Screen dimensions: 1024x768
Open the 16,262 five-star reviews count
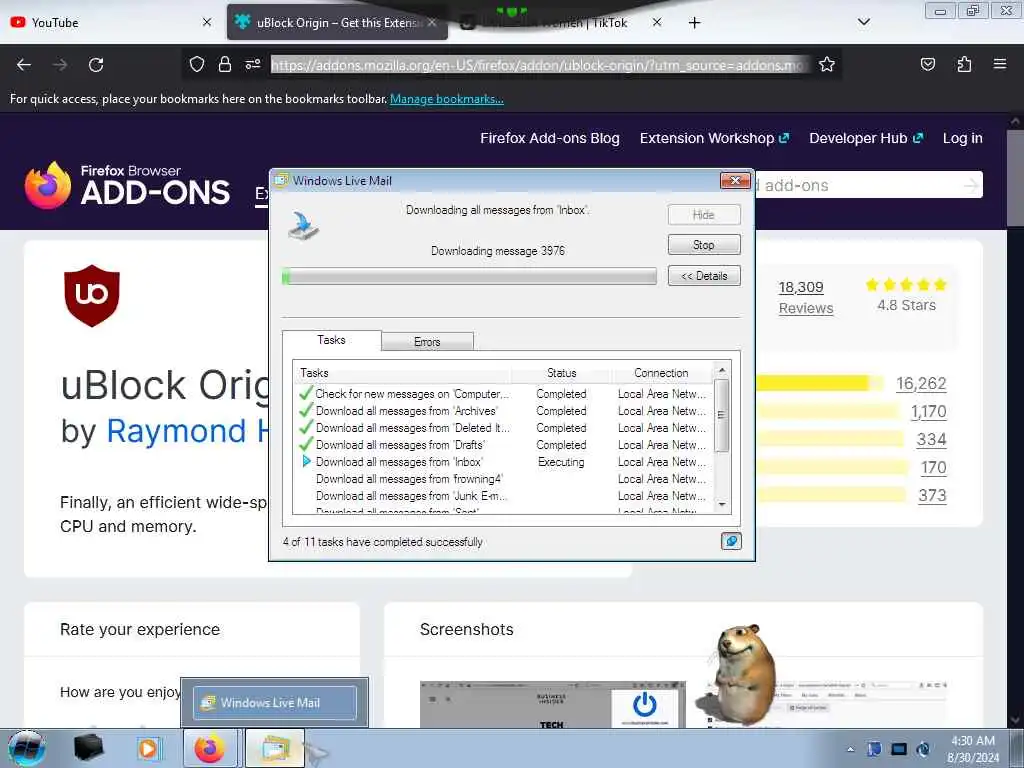point(921,383)
